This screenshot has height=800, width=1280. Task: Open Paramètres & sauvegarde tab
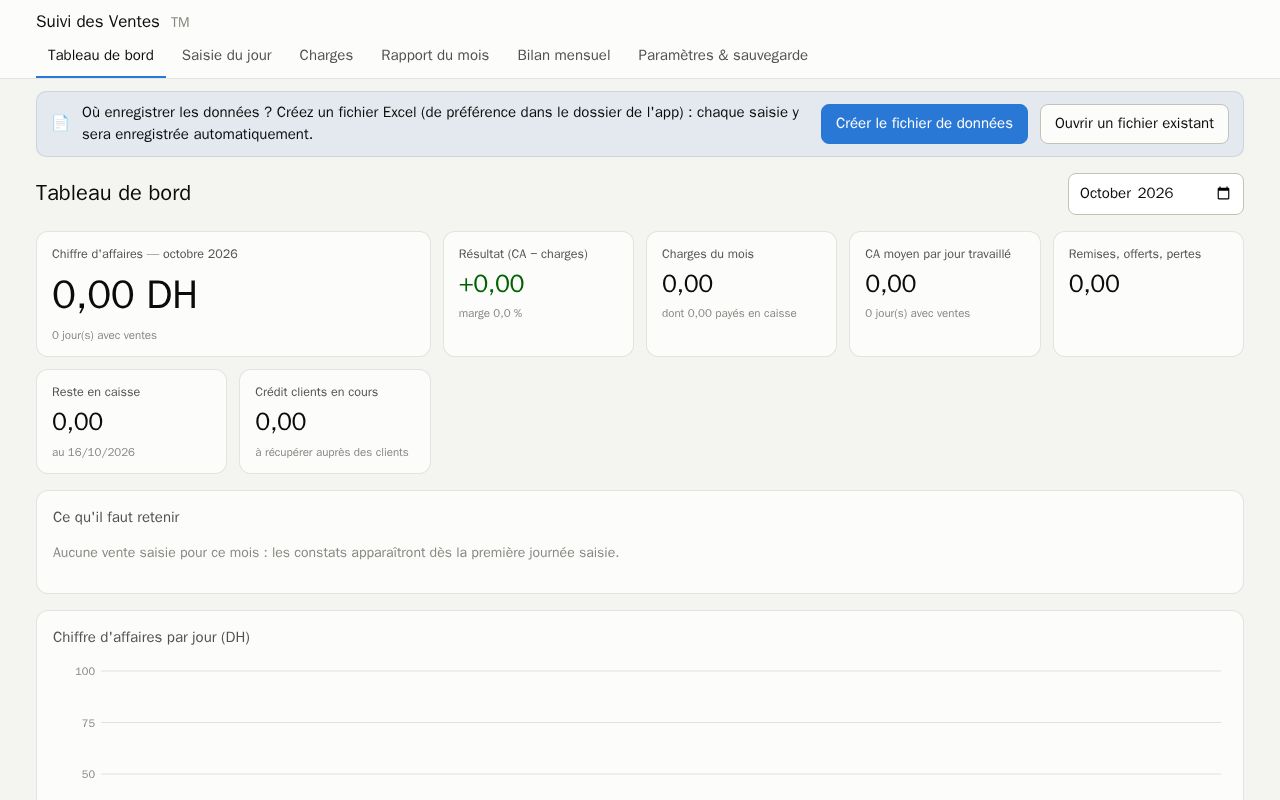pos(723,56)
